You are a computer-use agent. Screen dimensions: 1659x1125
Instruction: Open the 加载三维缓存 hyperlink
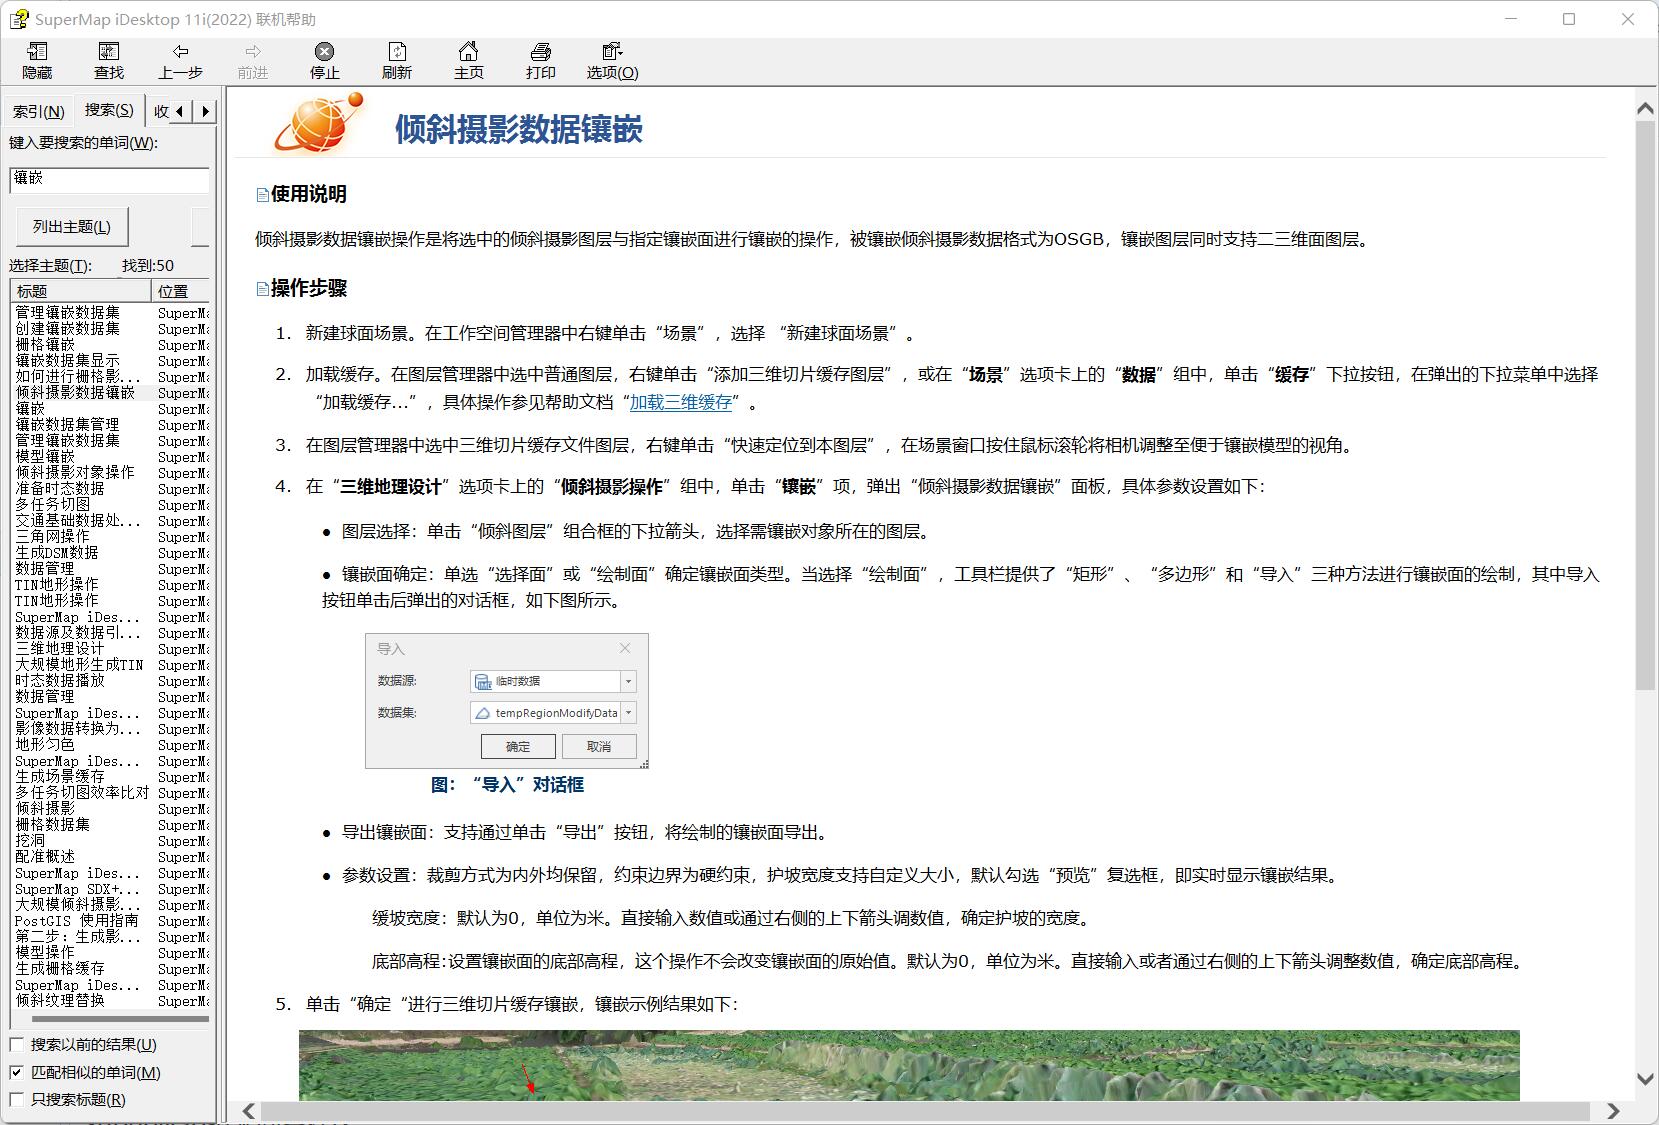click(x=681, y=402)
